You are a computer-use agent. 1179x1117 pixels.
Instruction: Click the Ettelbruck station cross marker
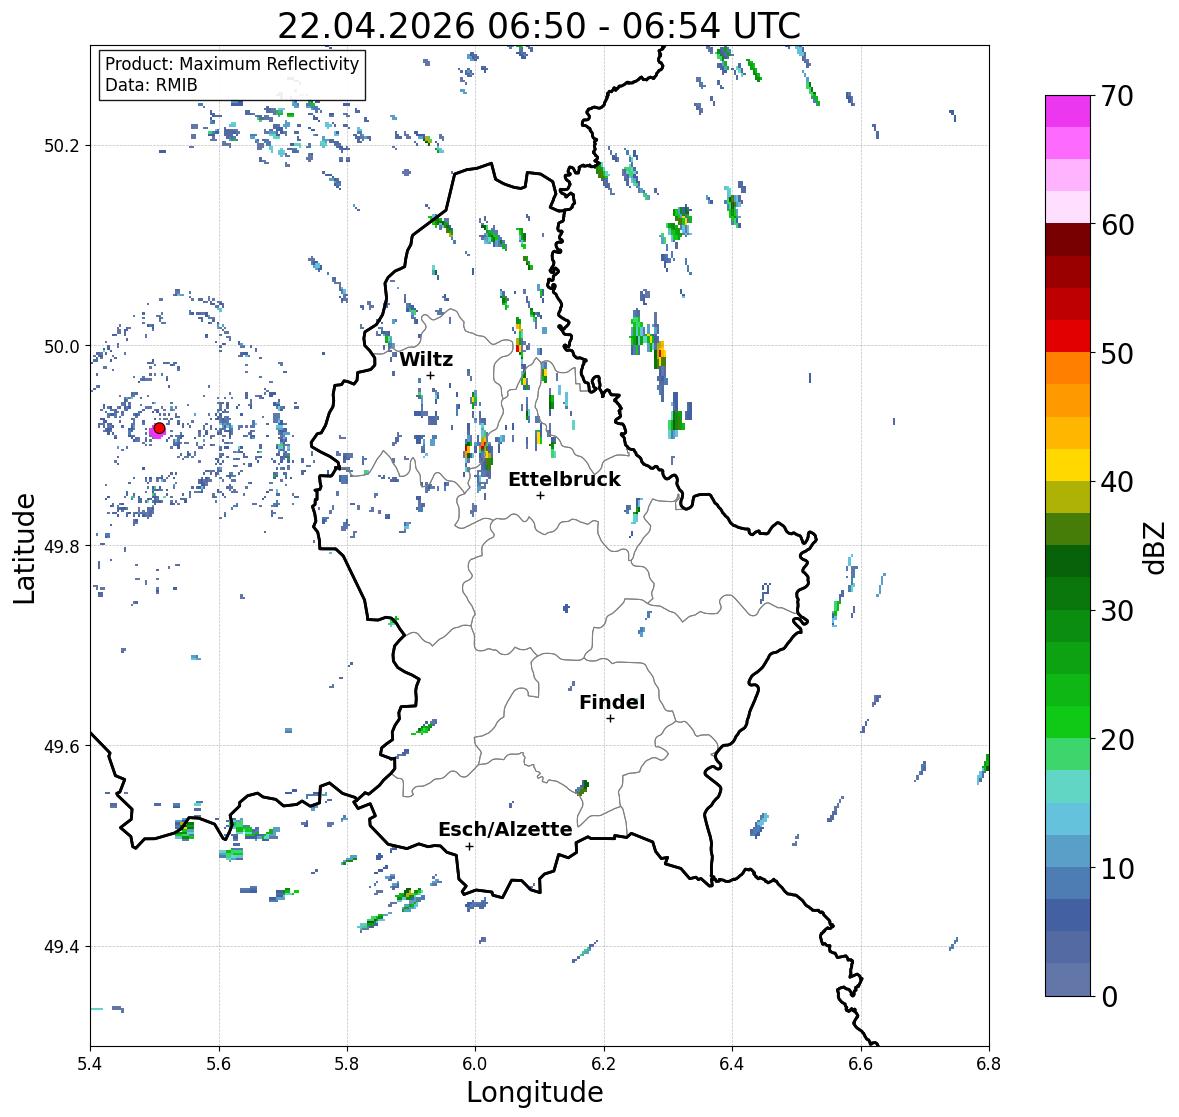click(x=540, y=495)
